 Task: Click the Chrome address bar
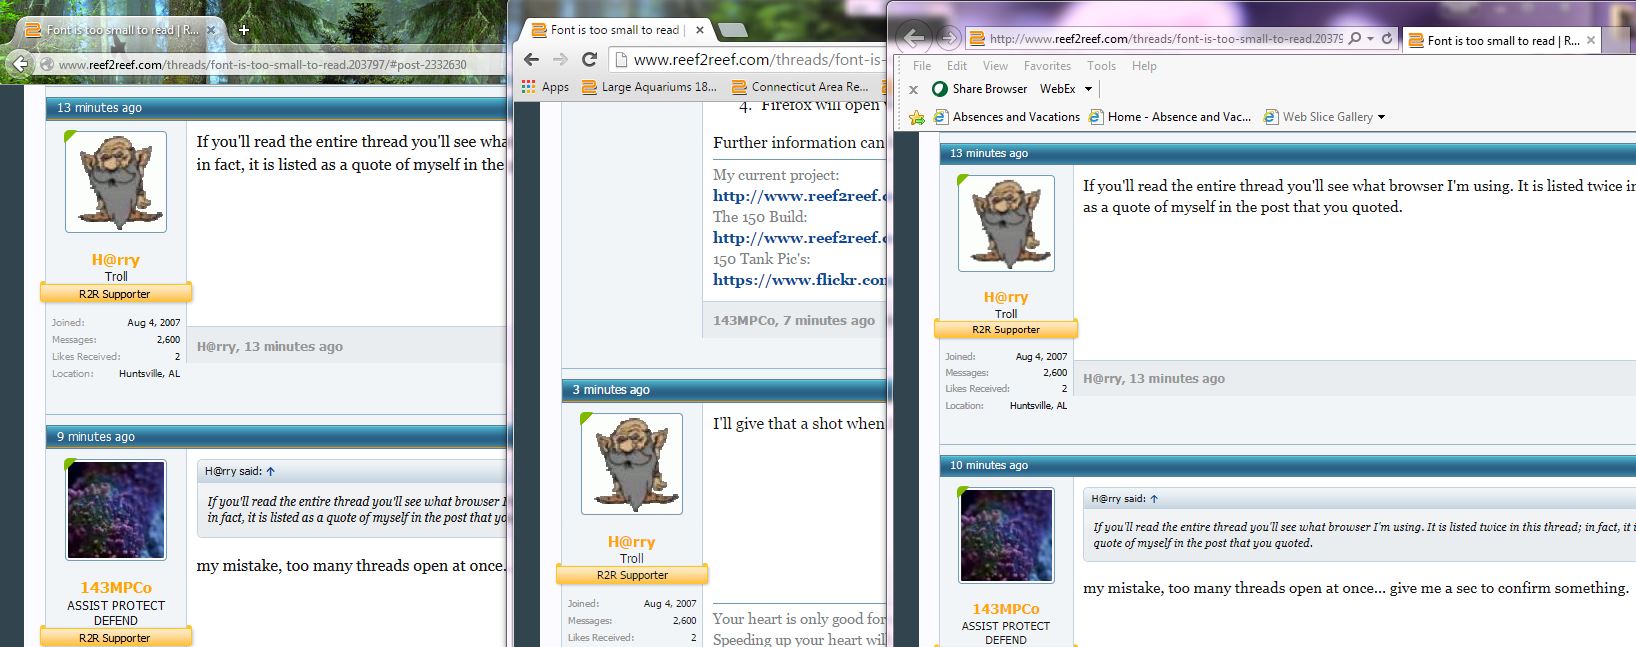click(x=750, y=60)
